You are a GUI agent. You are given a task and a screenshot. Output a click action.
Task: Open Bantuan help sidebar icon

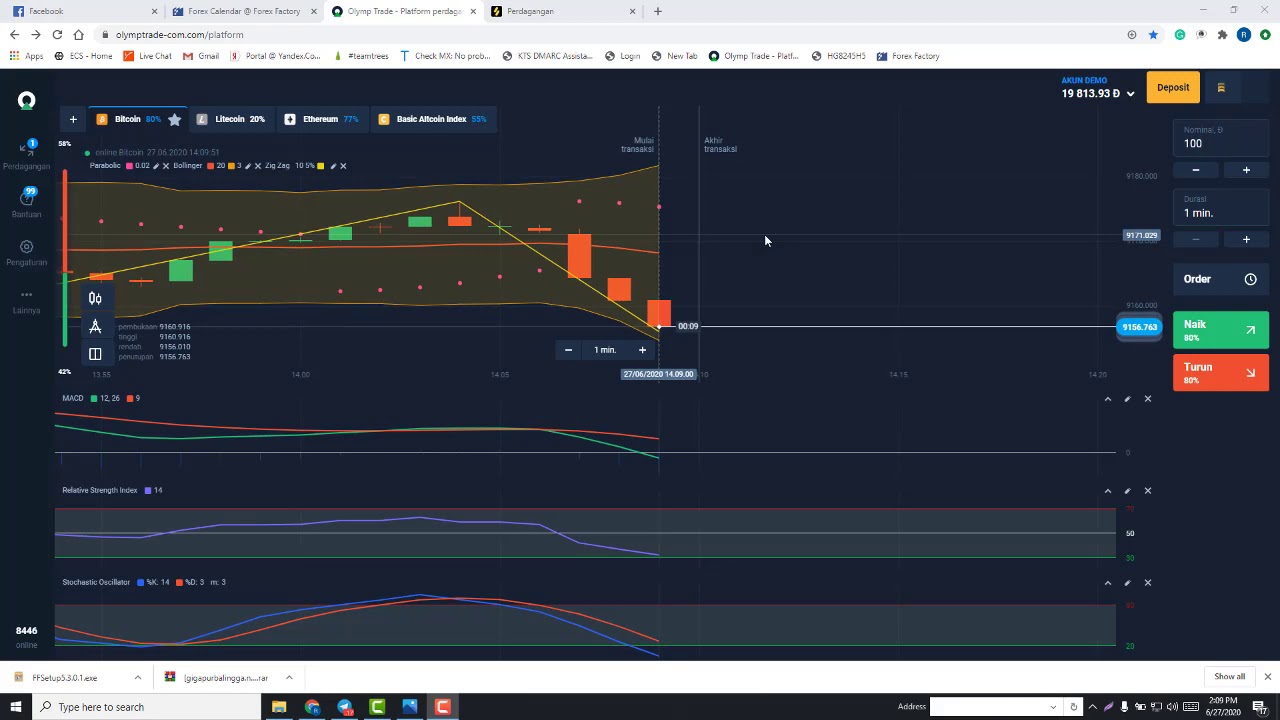[27, 201]
